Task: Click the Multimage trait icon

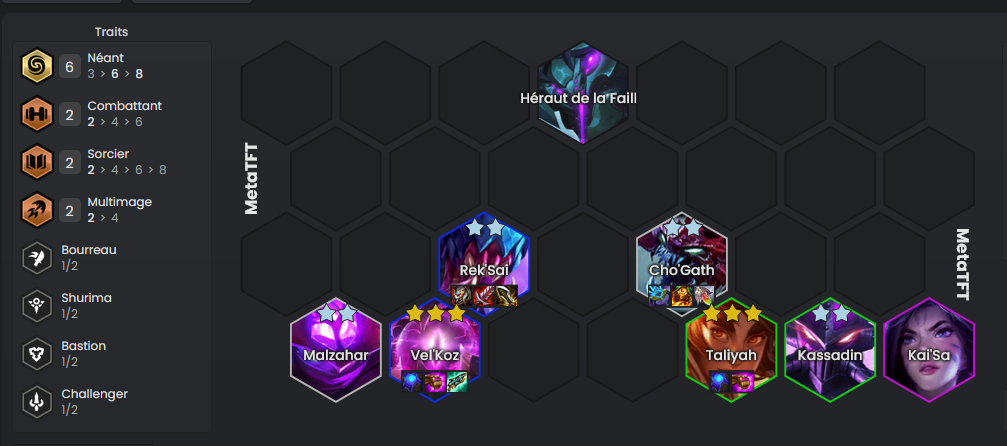Action: (37, 210)
